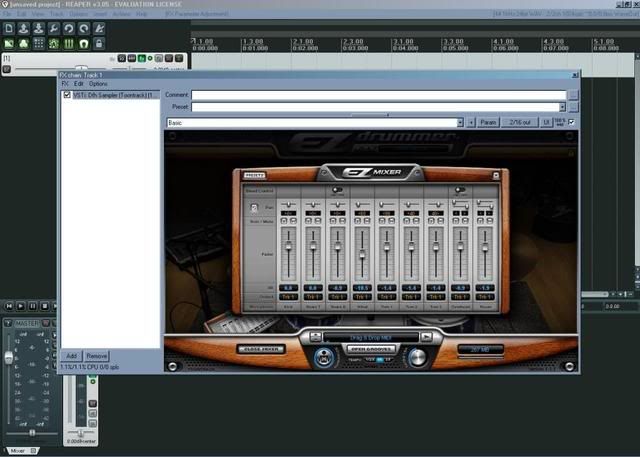640x457 pixels.
Task: Click the microphone icon beside Pan in EZ Mixer
Action: click(x=254, y=208)
